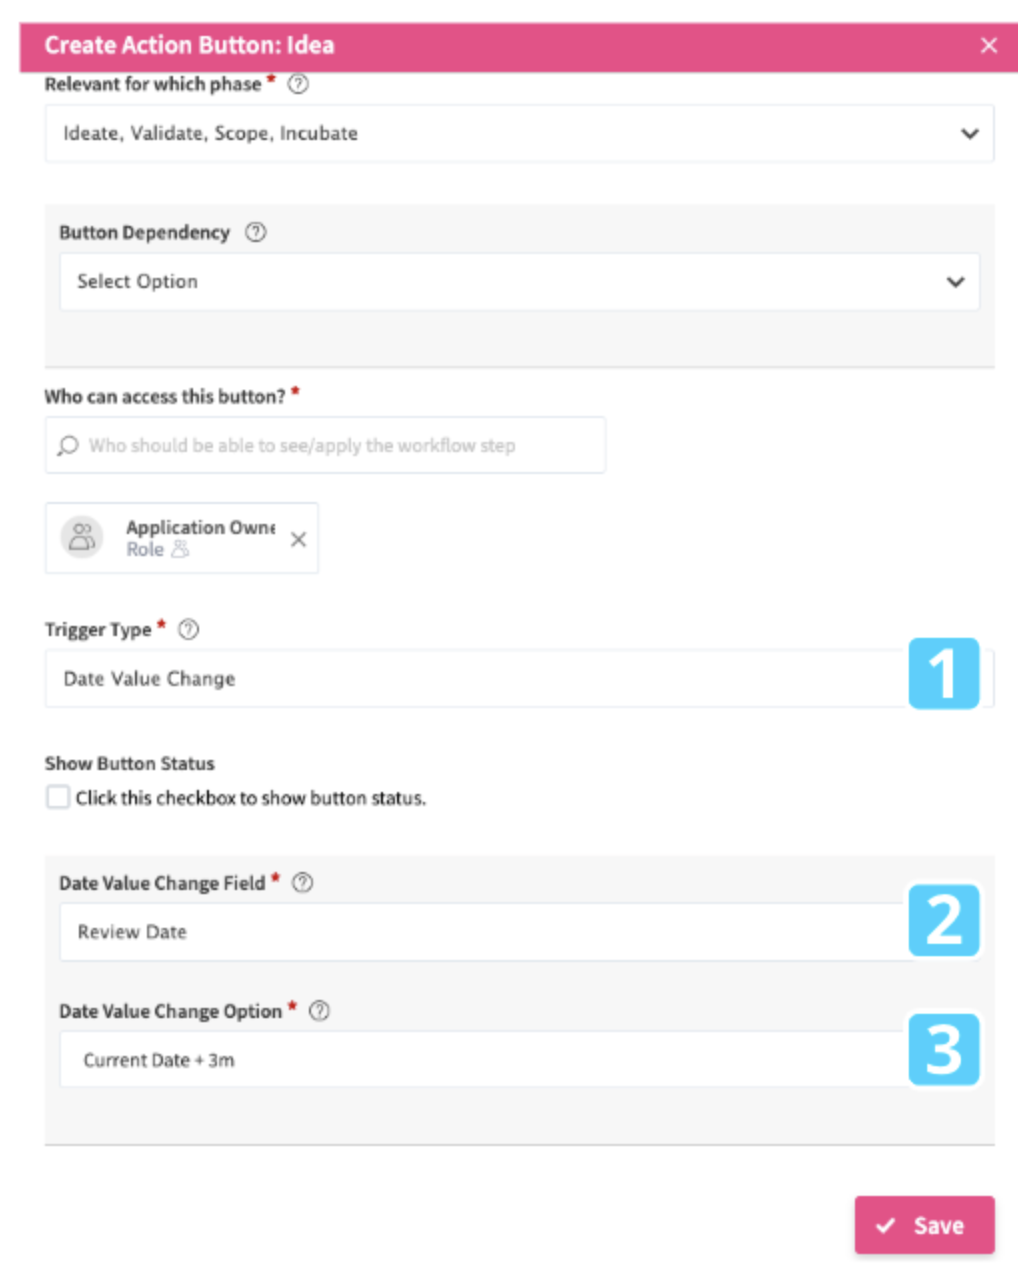Image resolution: width=1018 pixels, height=1274 pixels.
Task: Click help icon next to Button Dependency
Action: 256,232
